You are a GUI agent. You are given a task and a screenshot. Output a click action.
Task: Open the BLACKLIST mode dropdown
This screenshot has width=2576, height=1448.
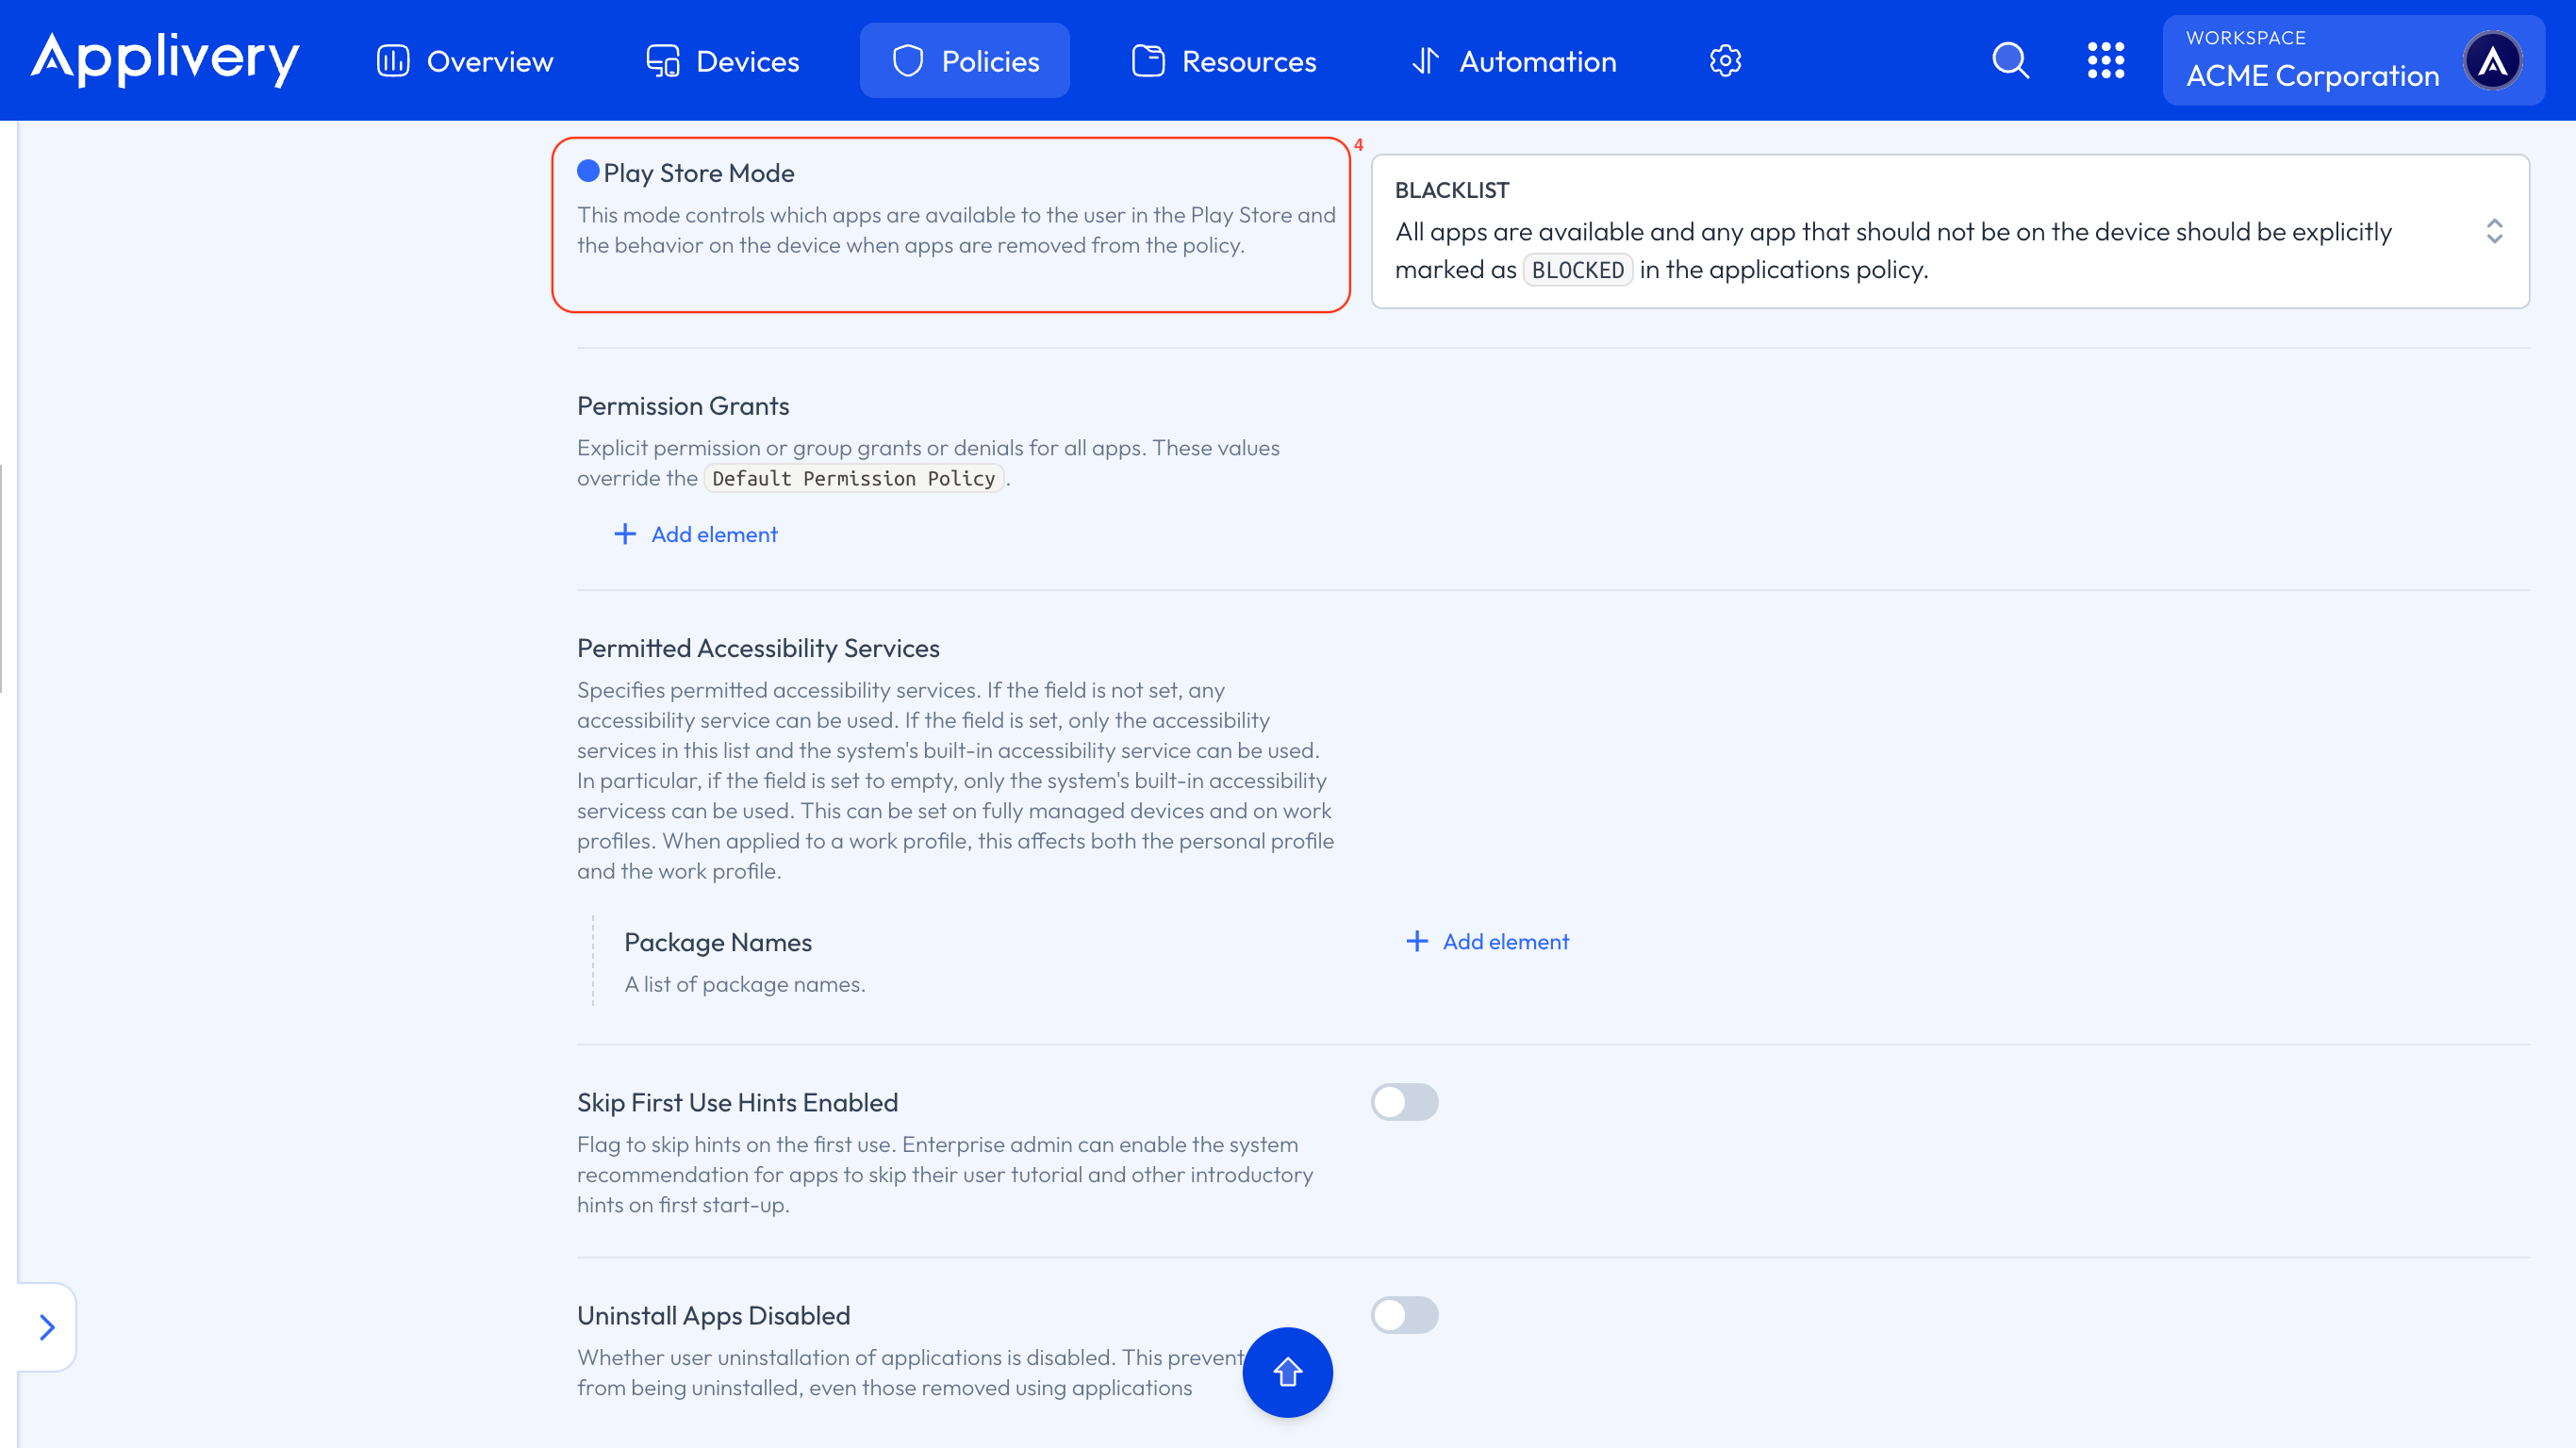[x=2494, y=231]
